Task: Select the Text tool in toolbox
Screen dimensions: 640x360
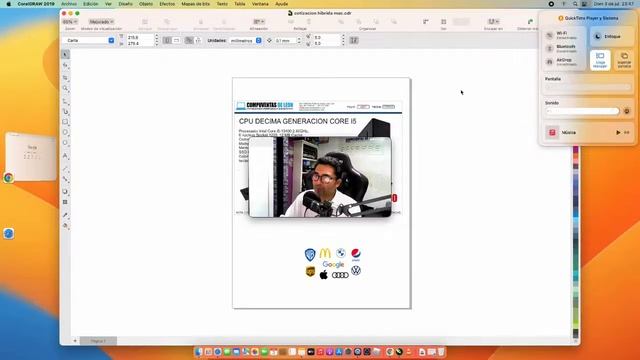Action: [65, 156]
